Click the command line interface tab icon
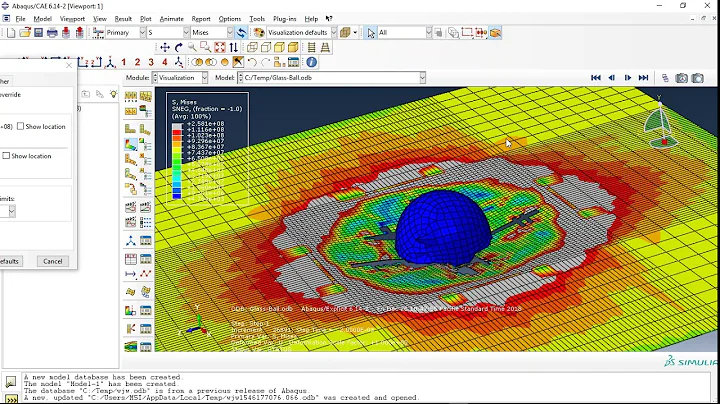Viewport: 720px width, 404px height. pyautogui.click(x=11, y=399)
